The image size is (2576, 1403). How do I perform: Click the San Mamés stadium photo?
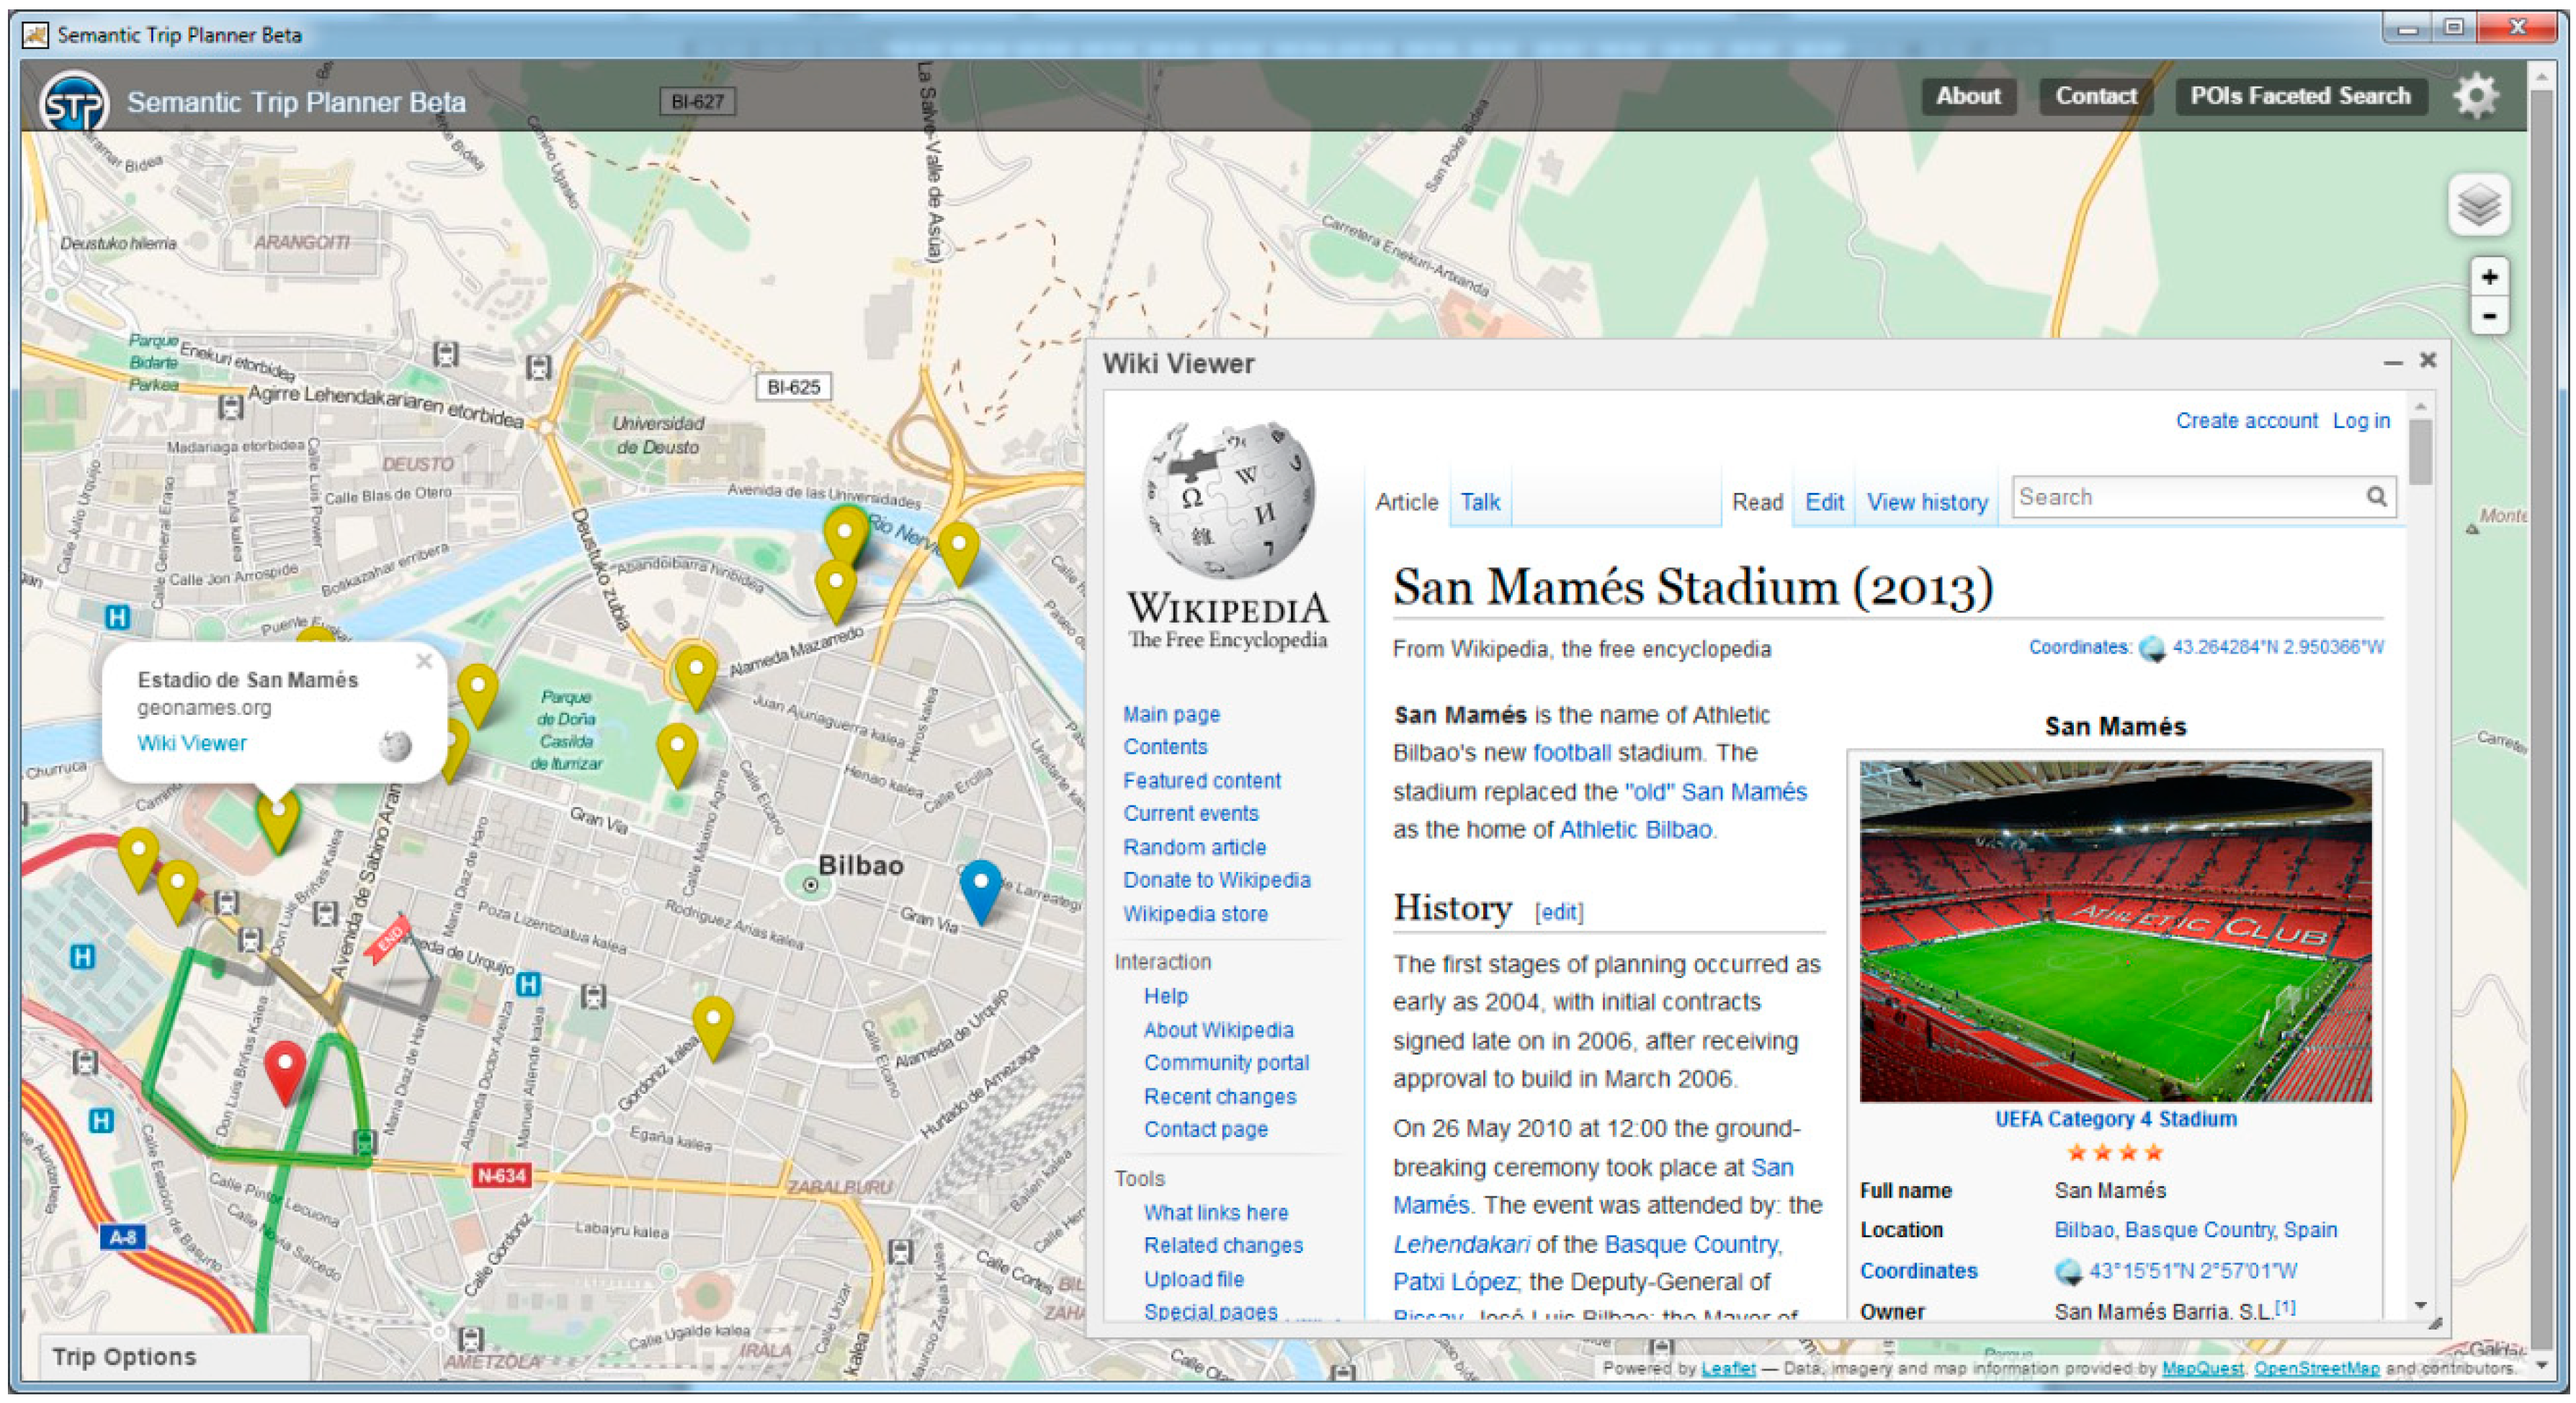(2115, 930)
